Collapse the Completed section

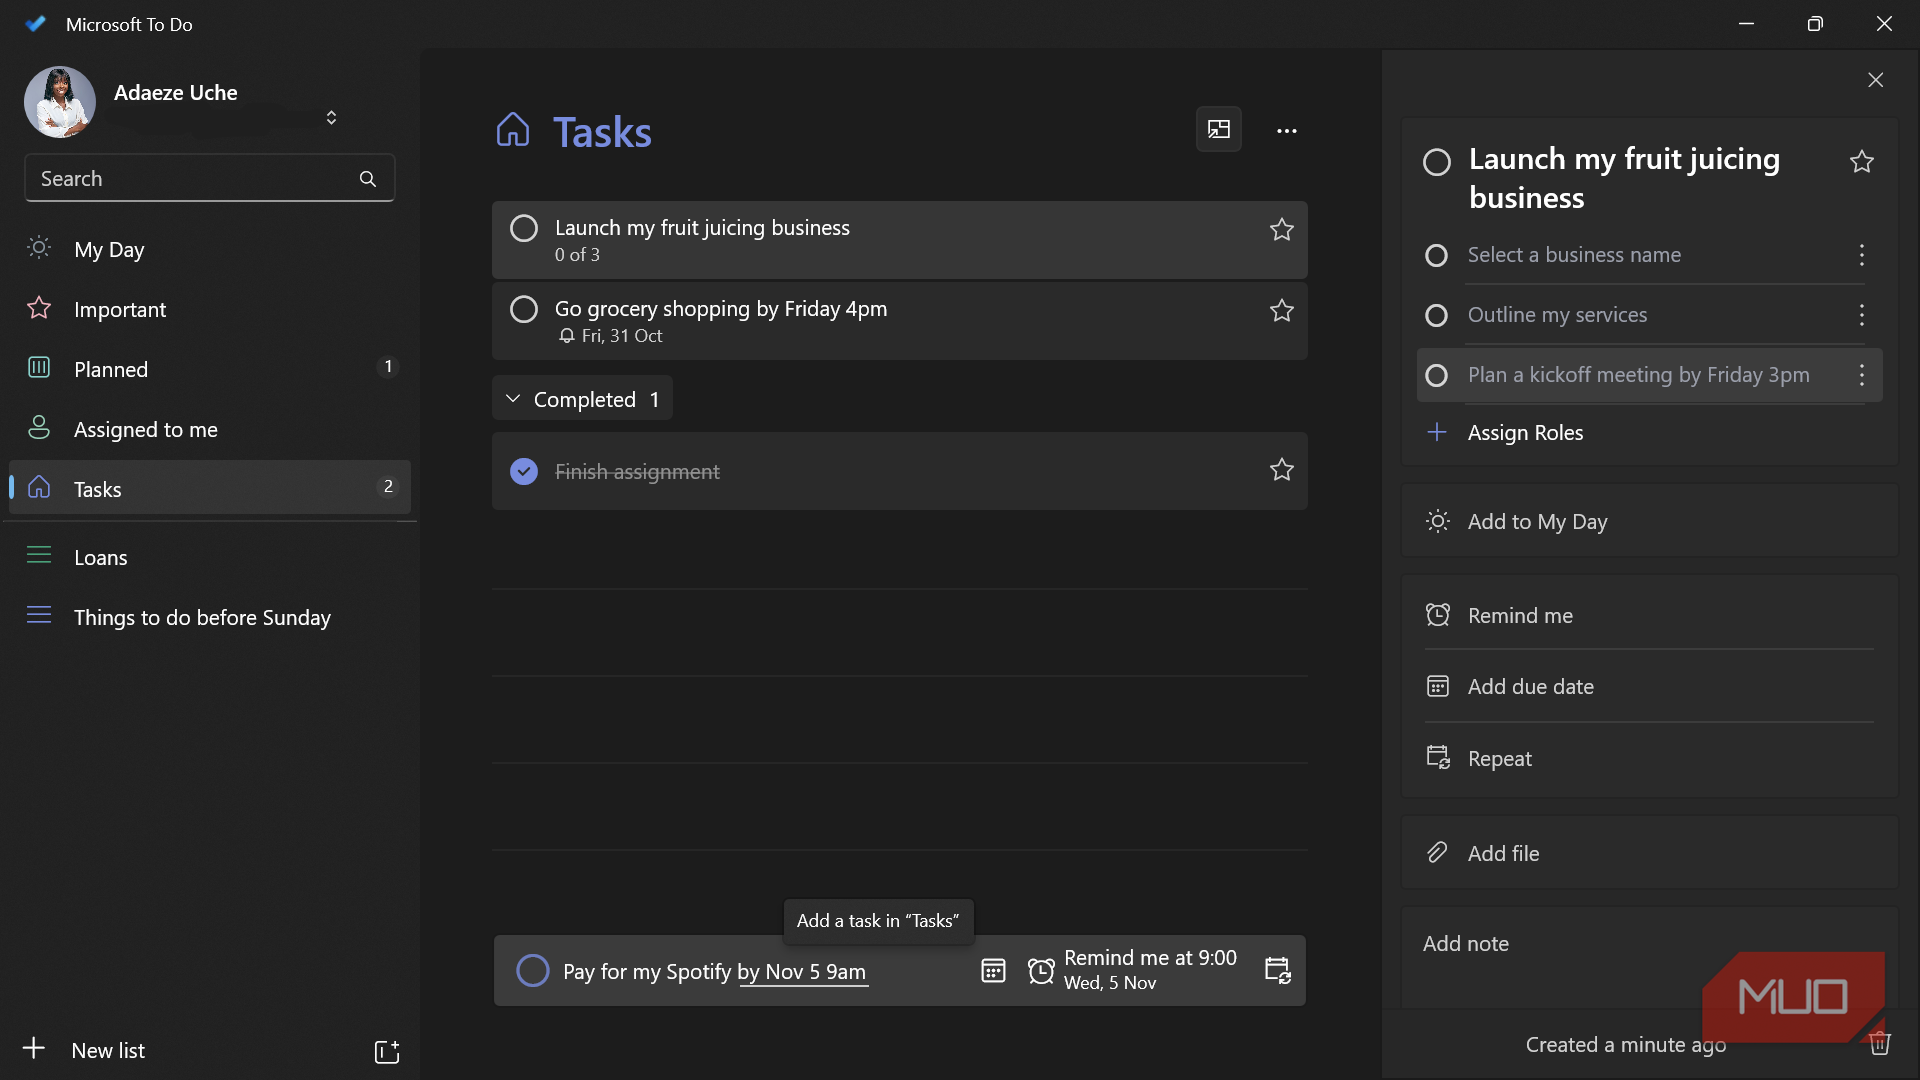pyautogui.click(x=513, y=399)
